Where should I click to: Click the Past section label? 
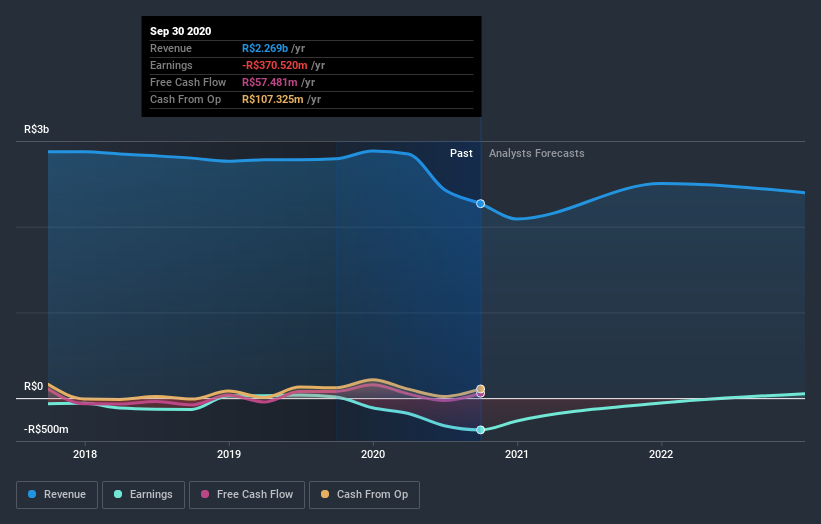(461, 153)
